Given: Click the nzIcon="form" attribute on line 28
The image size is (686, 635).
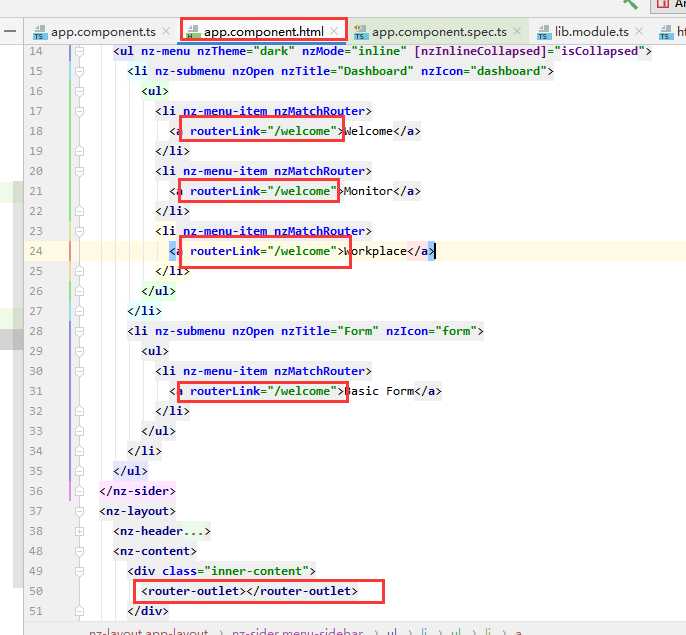Looking at the screenshot, I should [431, 331].
